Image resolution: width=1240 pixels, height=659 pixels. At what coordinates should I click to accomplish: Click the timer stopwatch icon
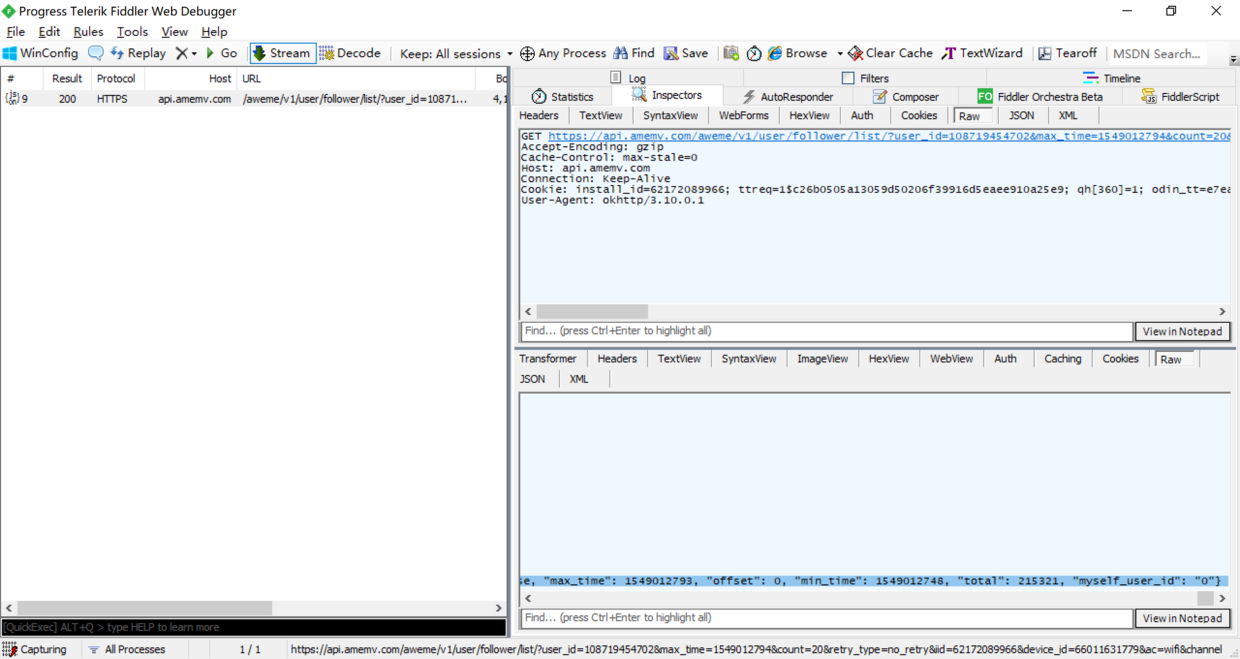coord(754,53)
